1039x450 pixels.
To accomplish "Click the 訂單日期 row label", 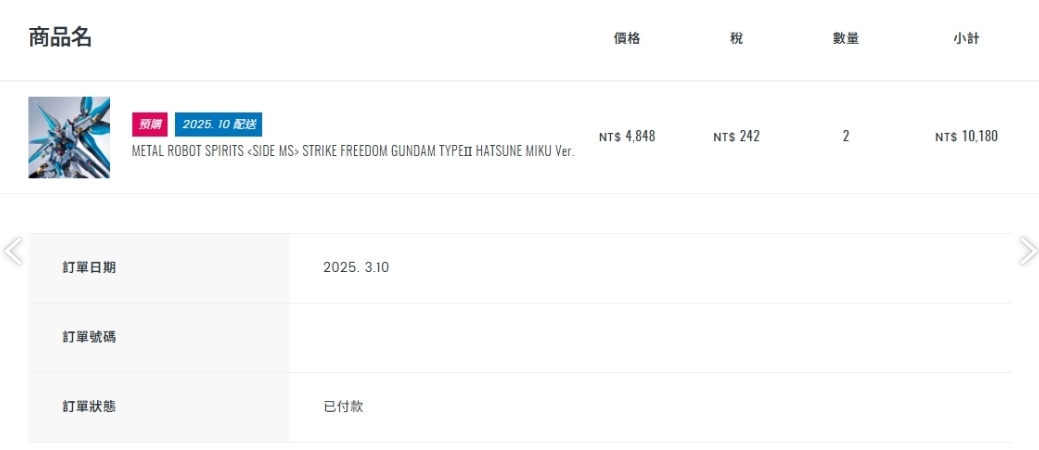I will point(89,268).
